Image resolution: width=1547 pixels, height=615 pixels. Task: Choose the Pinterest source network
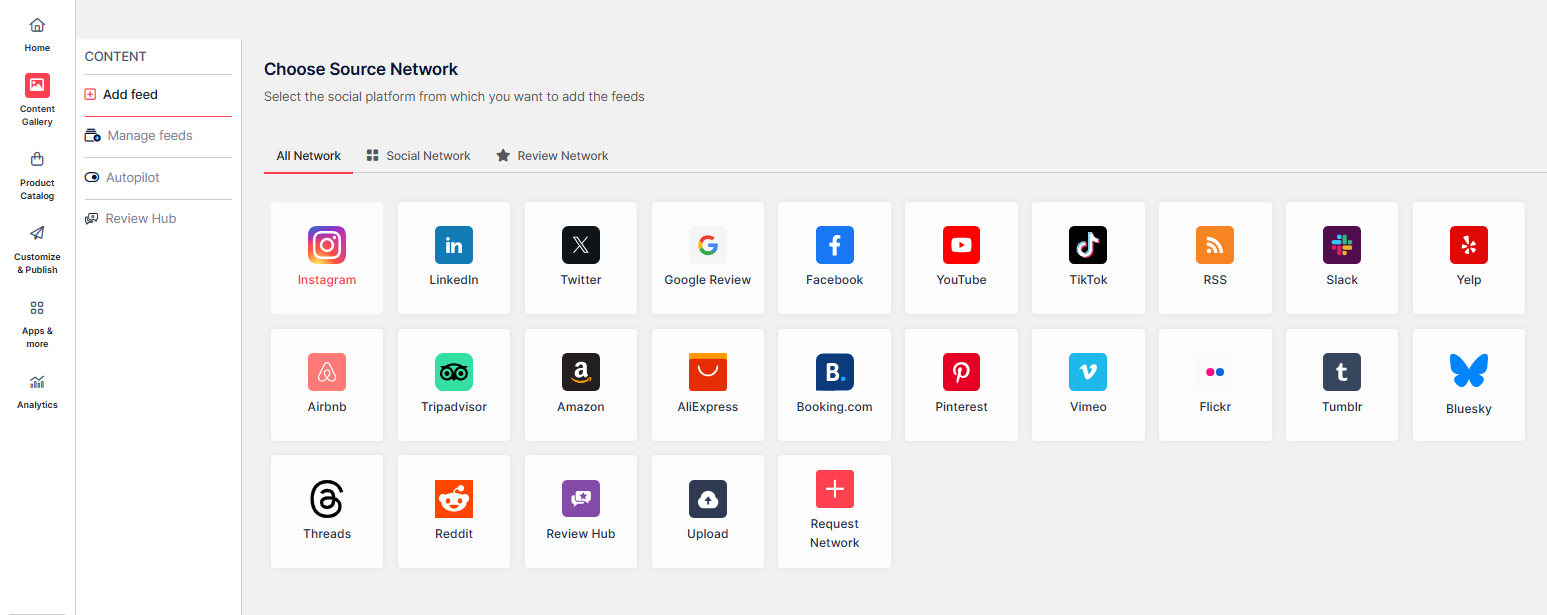click(x=961, y=385)
